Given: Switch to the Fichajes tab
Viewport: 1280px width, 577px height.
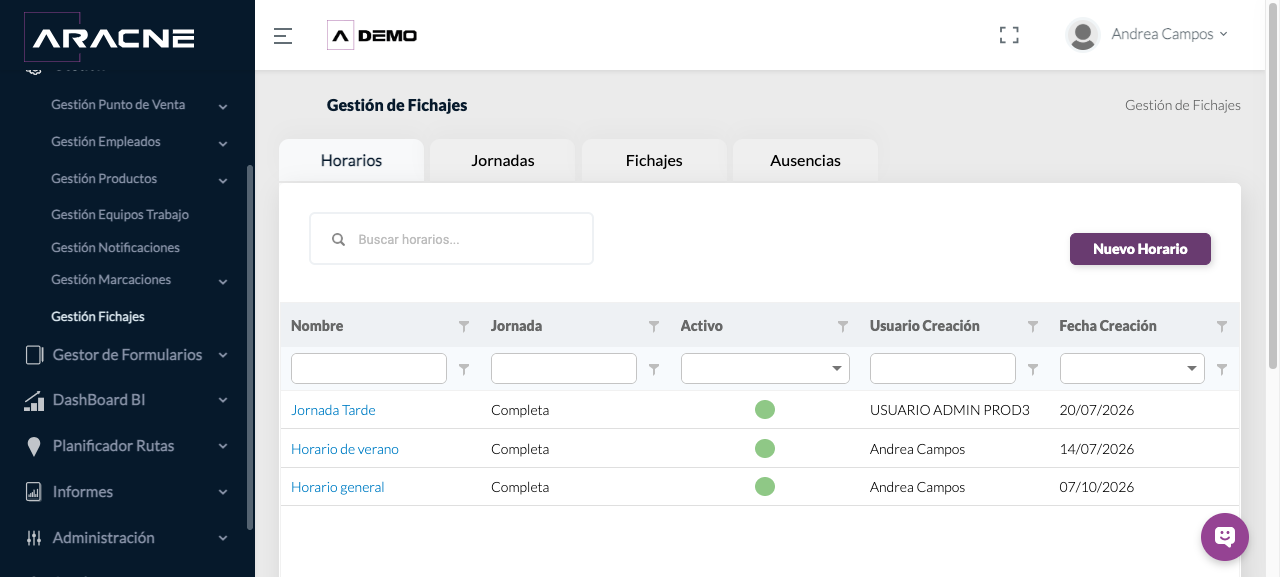Looking at the screenshot, I should click(x=654, y=160).
